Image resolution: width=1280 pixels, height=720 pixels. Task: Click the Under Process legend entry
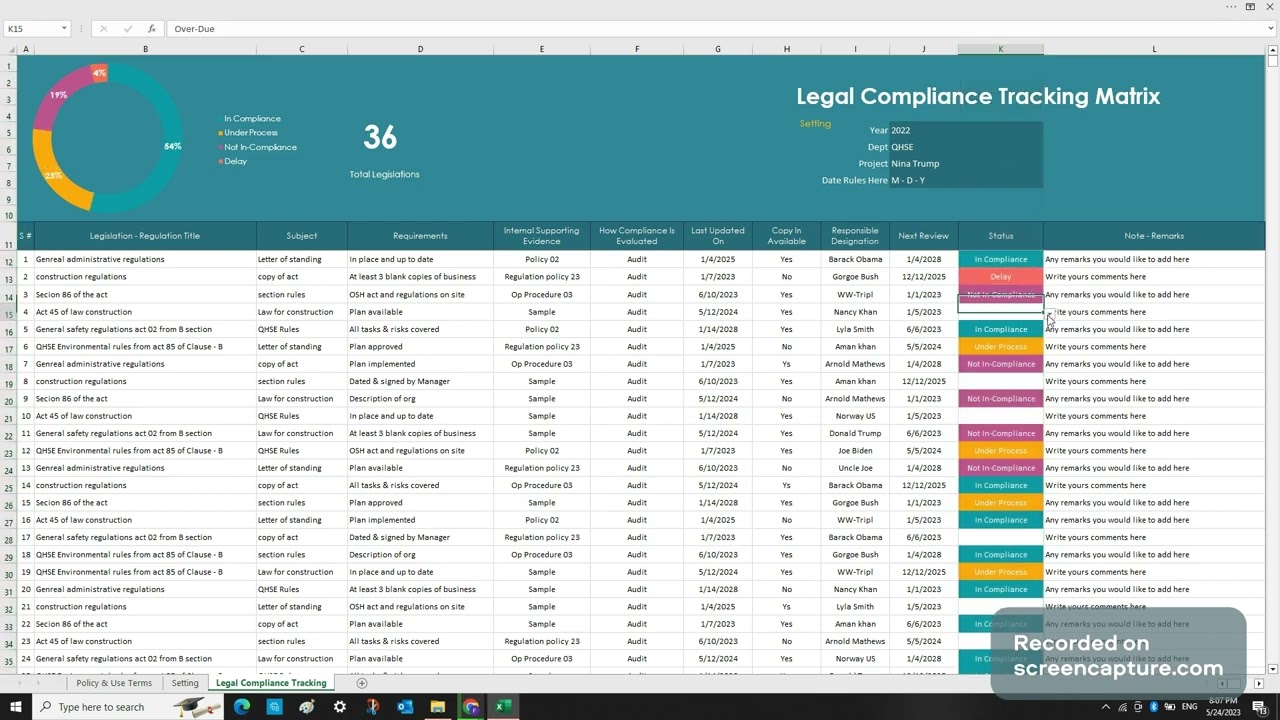(x=248, y=133)
